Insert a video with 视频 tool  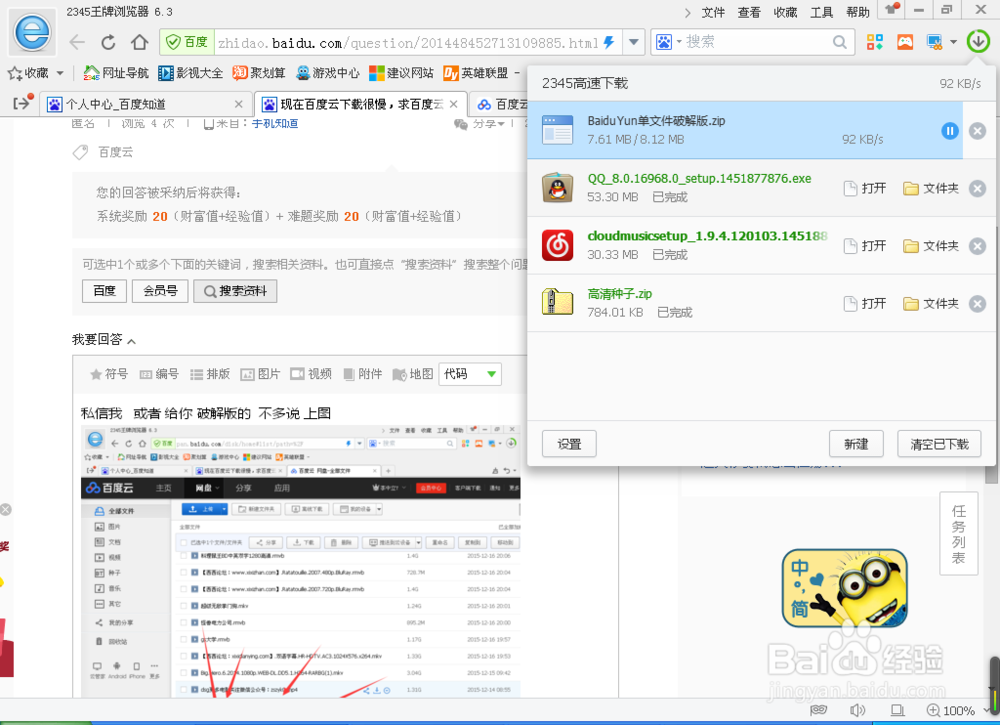tap(311, 374)
